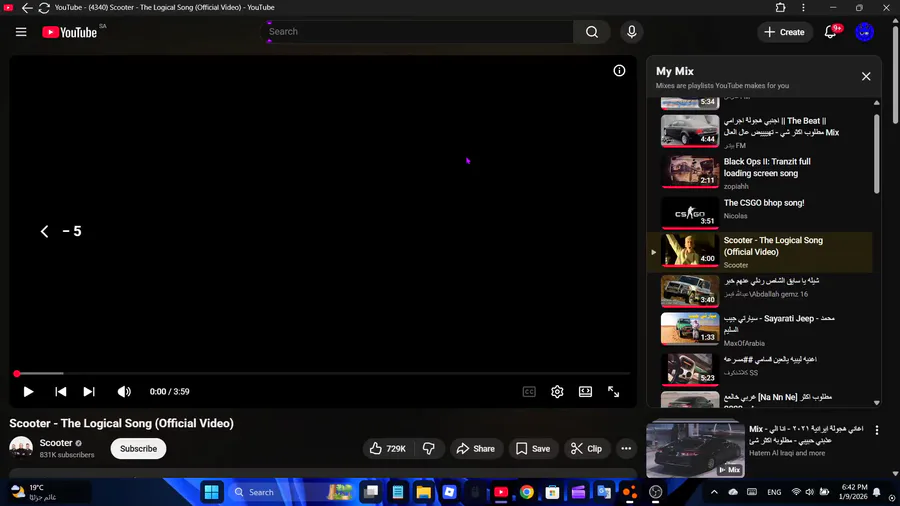Switch the ENG input language

click(x=774, y=492)
